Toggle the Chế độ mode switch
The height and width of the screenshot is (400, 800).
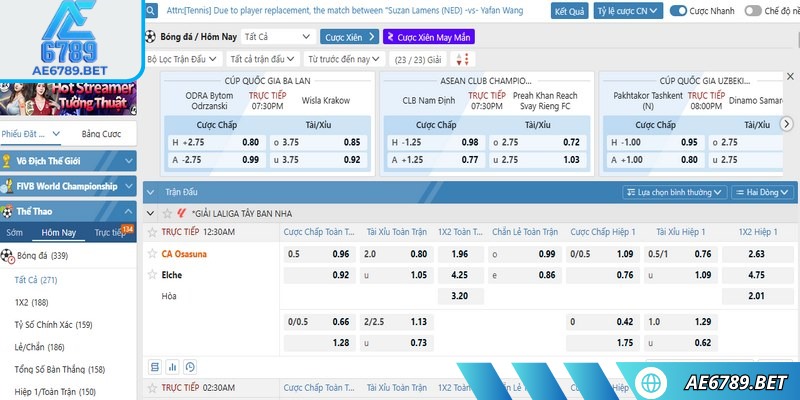click(x=753, y=11)
